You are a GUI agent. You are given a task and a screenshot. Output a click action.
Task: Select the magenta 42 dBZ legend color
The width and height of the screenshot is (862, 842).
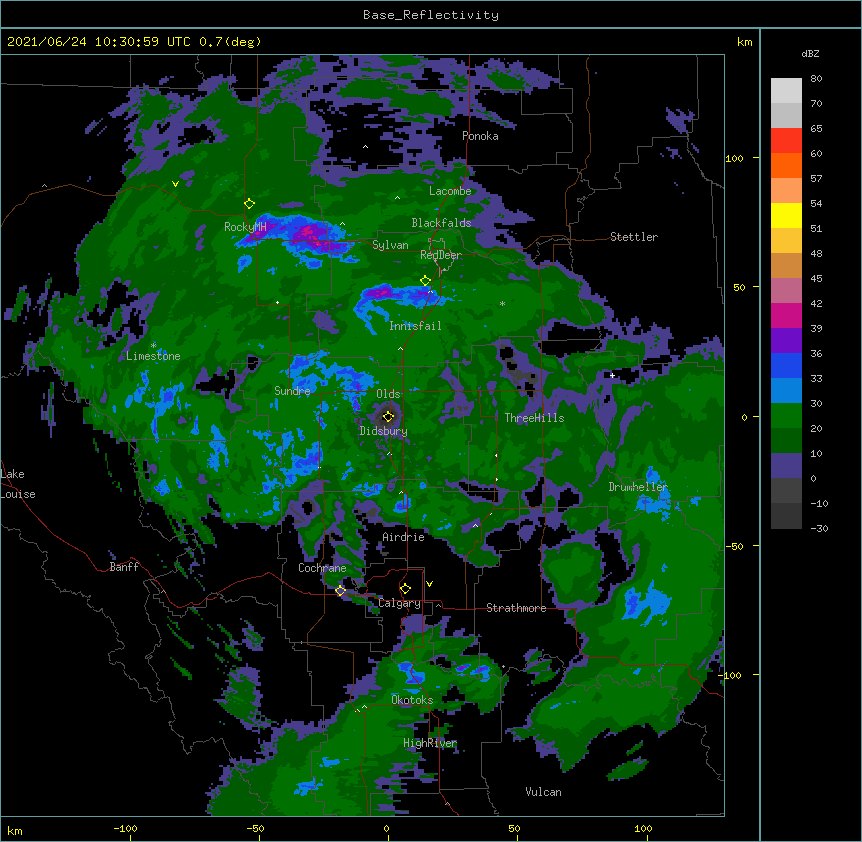pos(786,315)
